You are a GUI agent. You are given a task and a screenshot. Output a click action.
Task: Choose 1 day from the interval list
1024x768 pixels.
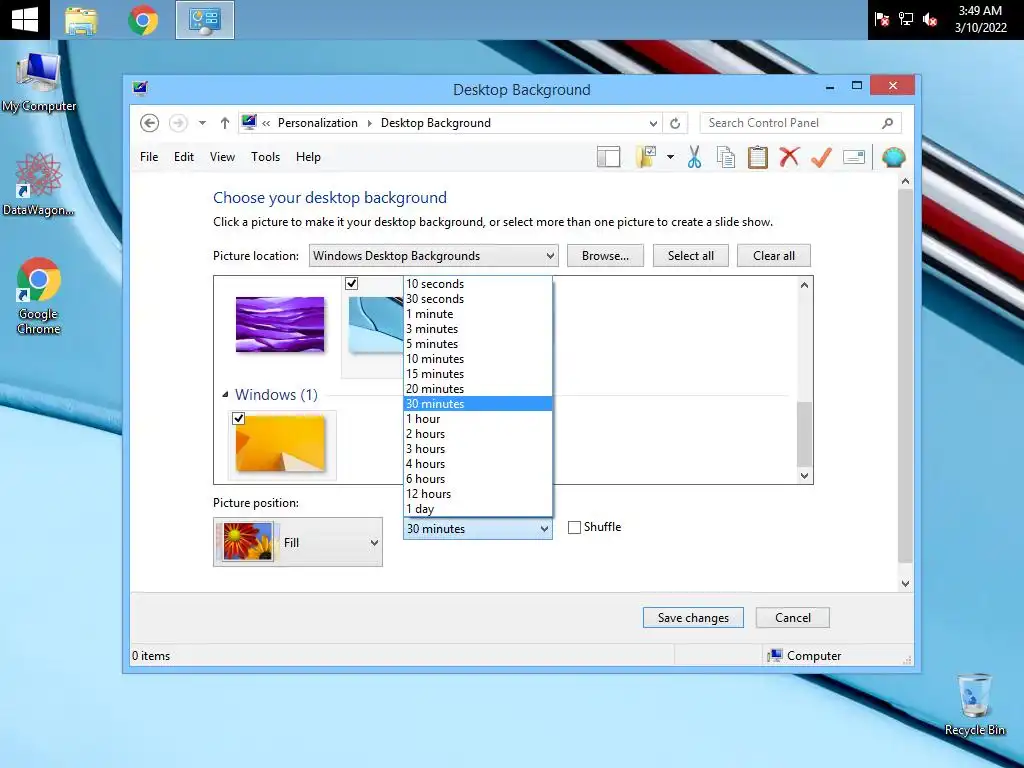478,509
